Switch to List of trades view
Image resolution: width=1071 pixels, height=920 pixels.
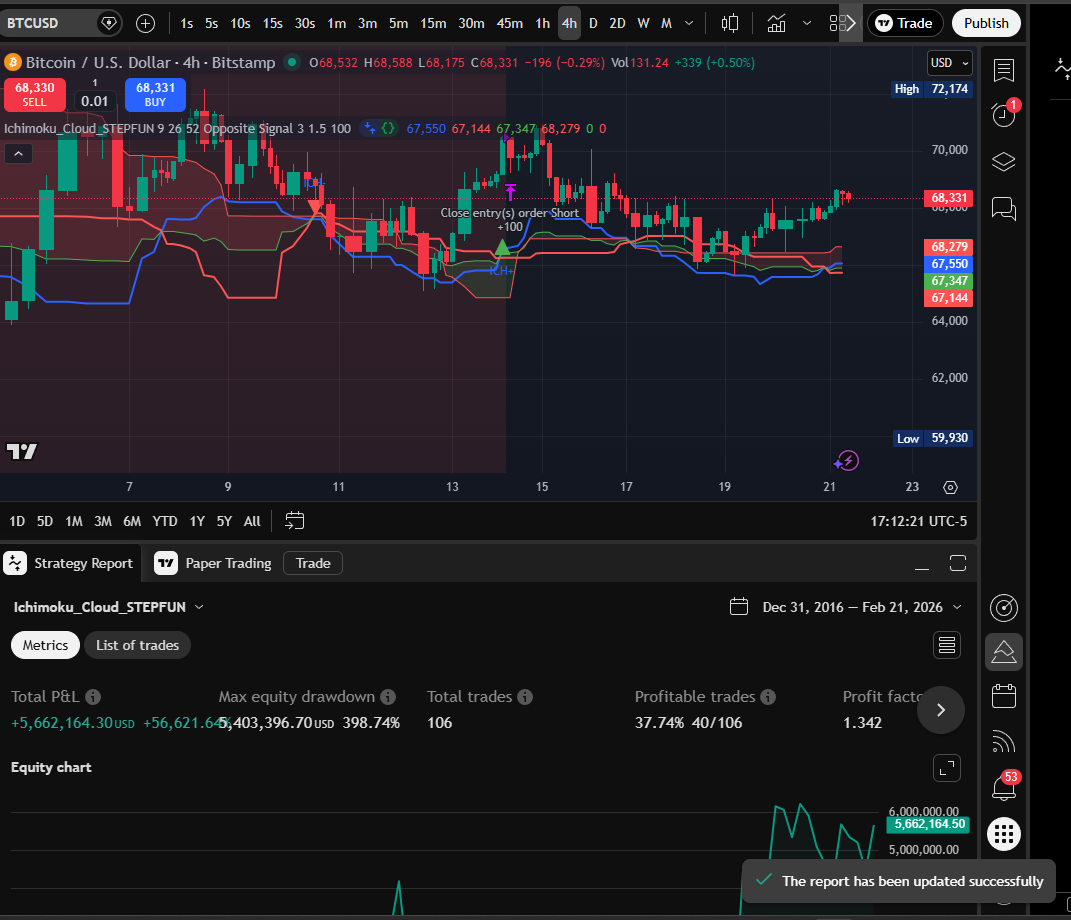[x=137, y=645]
